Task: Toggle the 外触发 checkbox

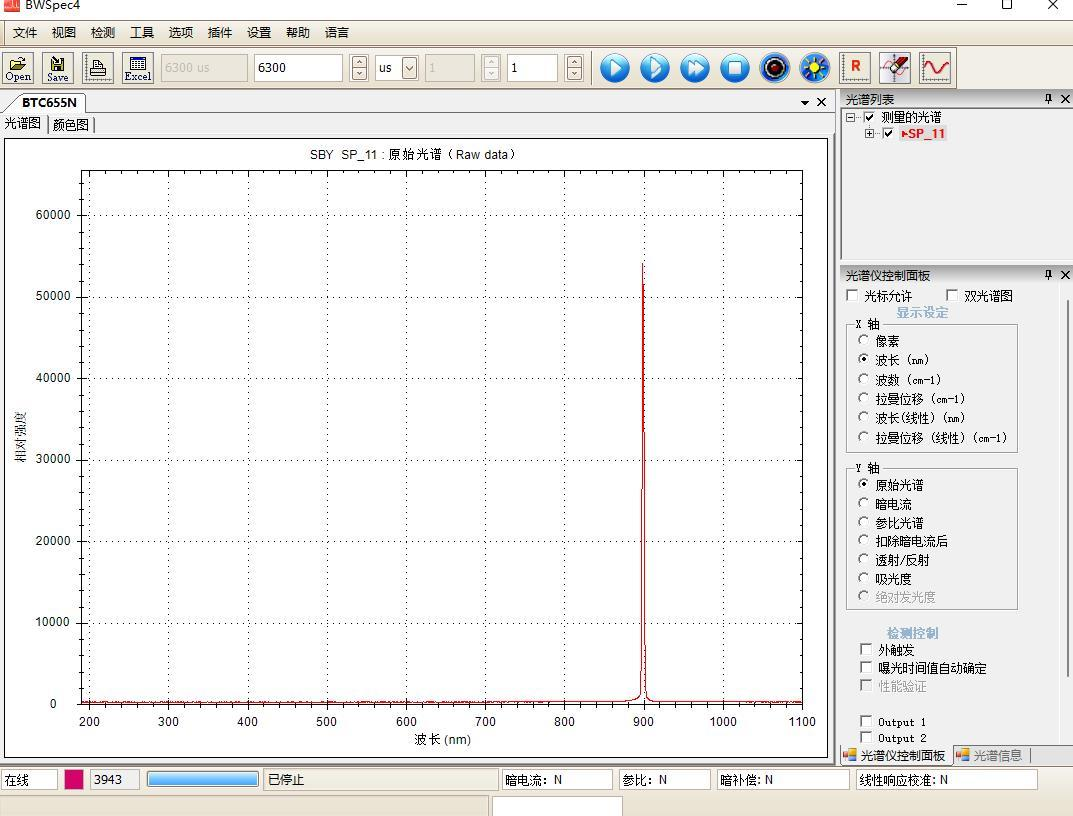Action: pos(866,650)
